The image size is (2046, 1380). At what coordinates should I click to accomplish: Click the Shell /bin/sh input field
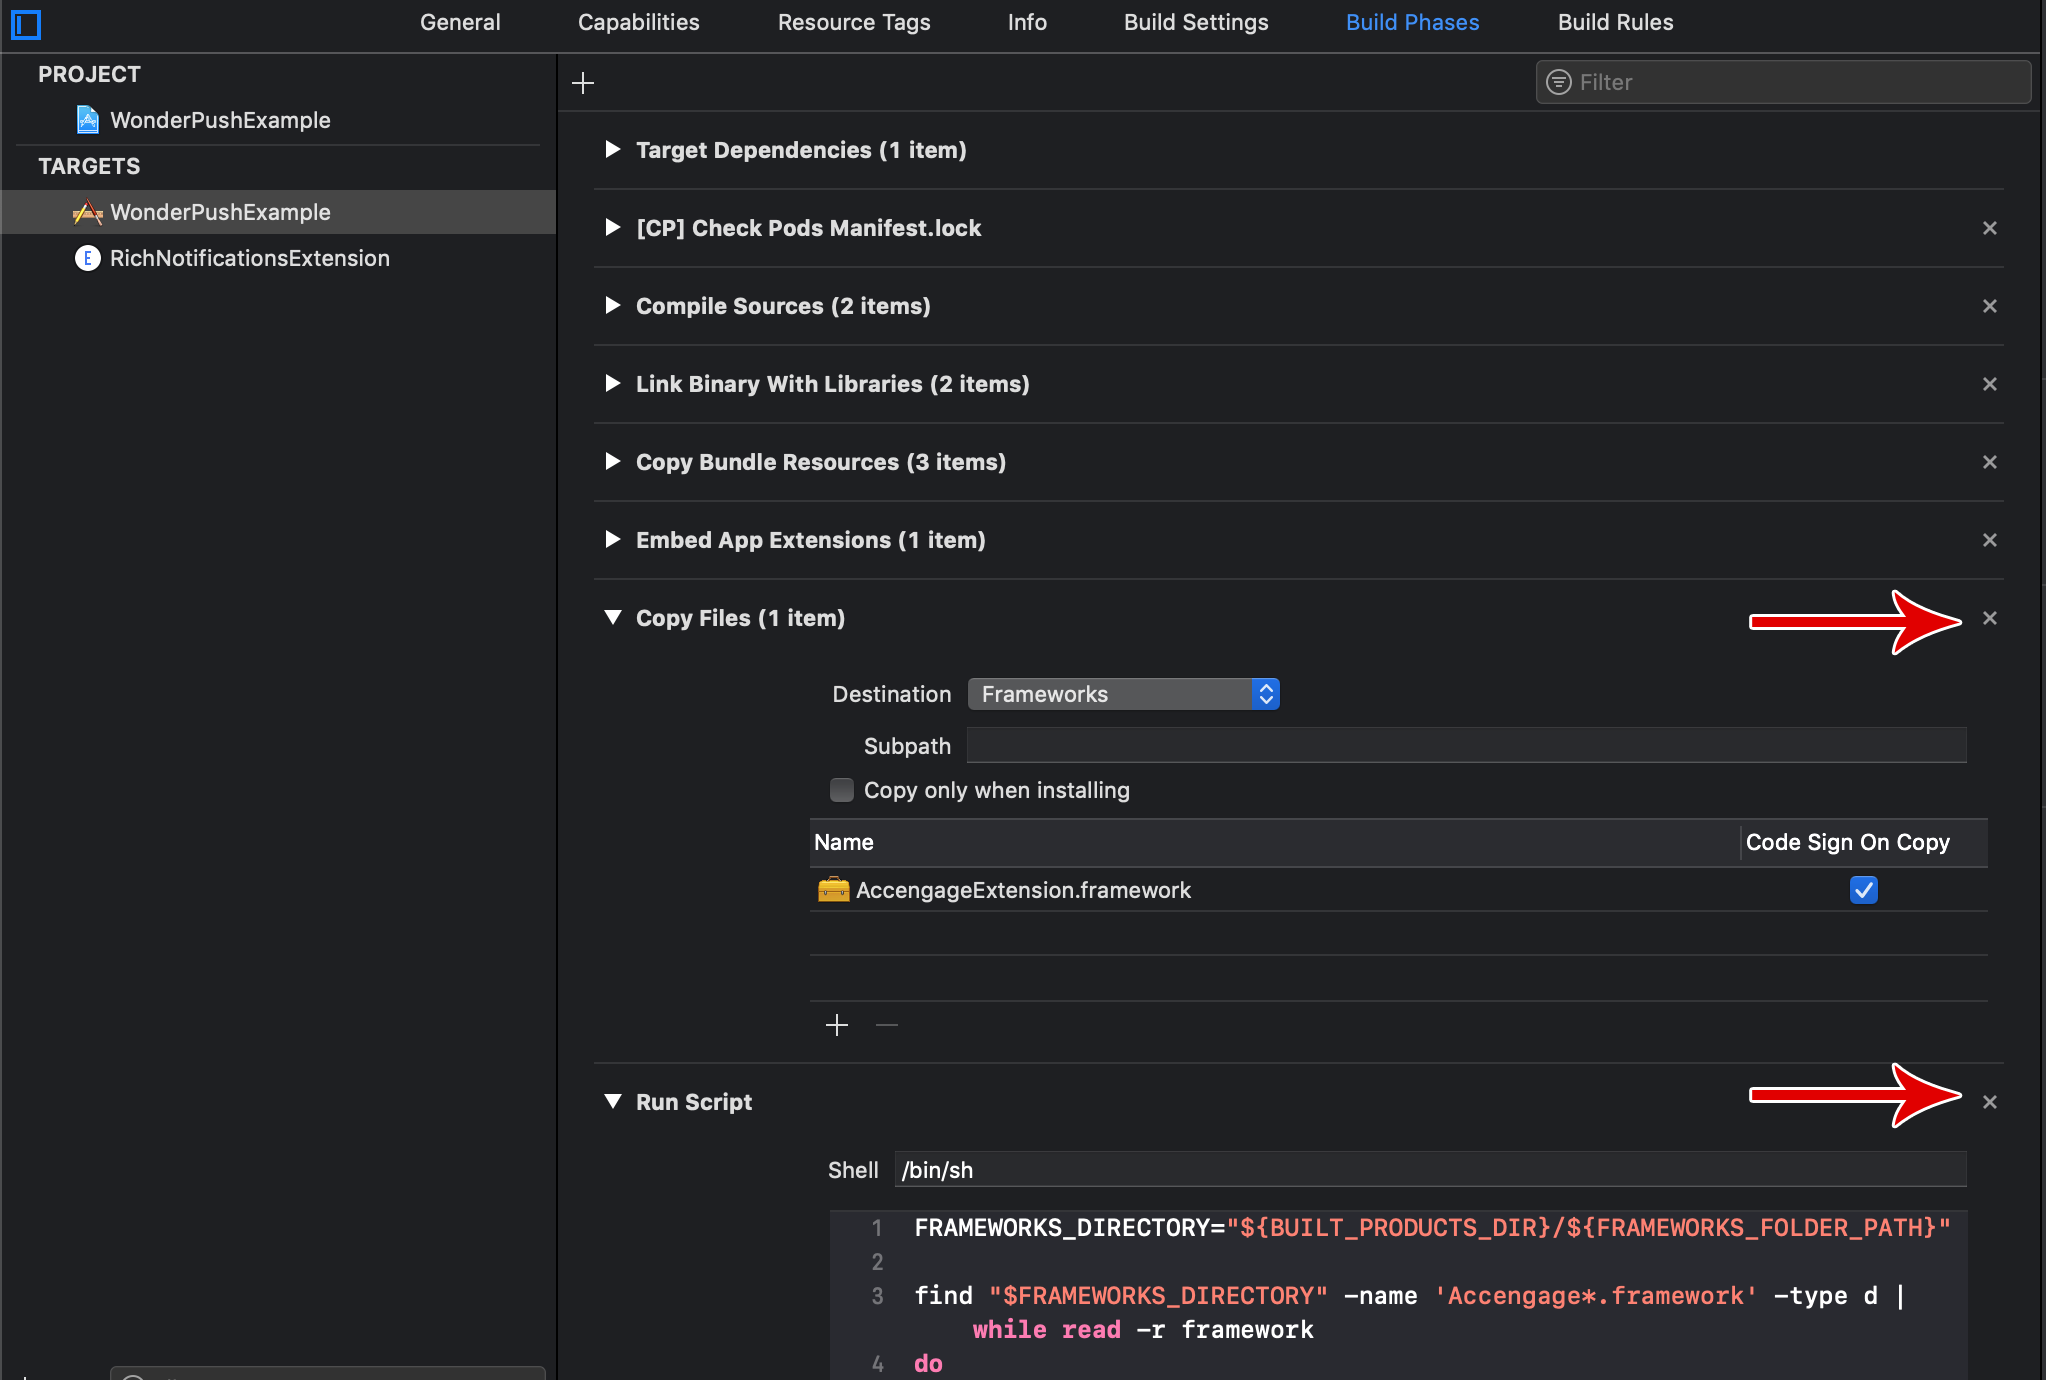1430,1170
